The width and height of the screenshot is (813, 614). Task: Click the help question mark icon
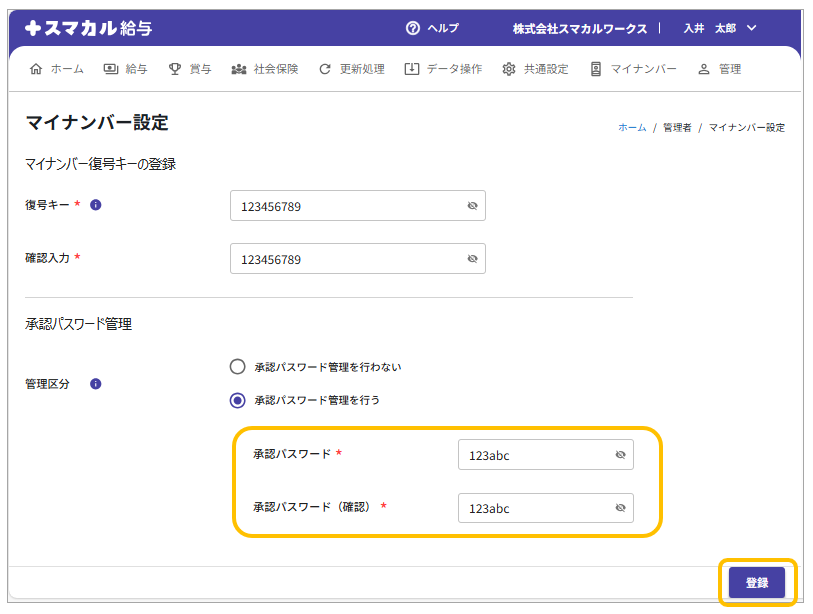pyautogui.click(x=413, y=28)
